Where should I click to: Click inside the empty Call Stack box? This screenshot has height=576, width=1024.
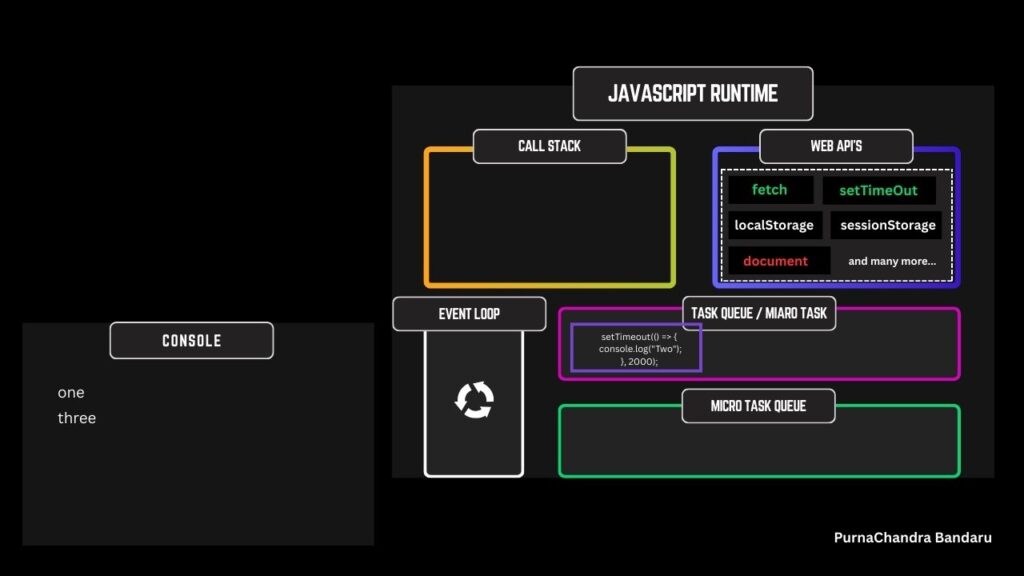(549, 225)
